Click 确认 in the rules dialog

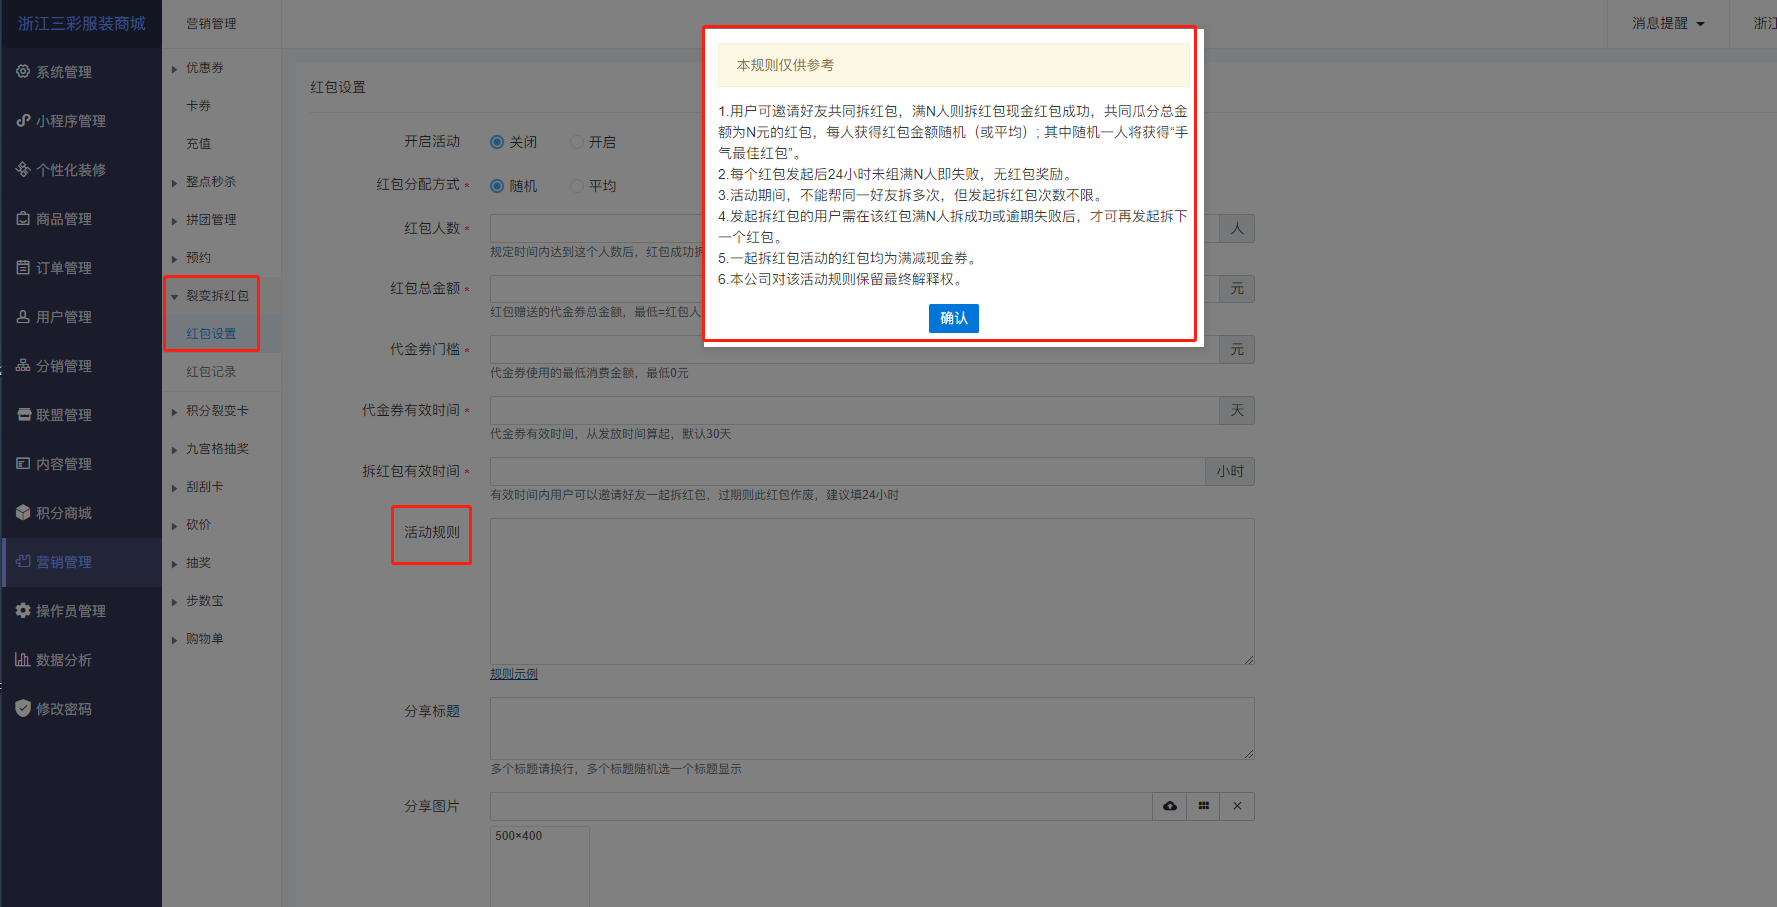(x=954, y=318)
